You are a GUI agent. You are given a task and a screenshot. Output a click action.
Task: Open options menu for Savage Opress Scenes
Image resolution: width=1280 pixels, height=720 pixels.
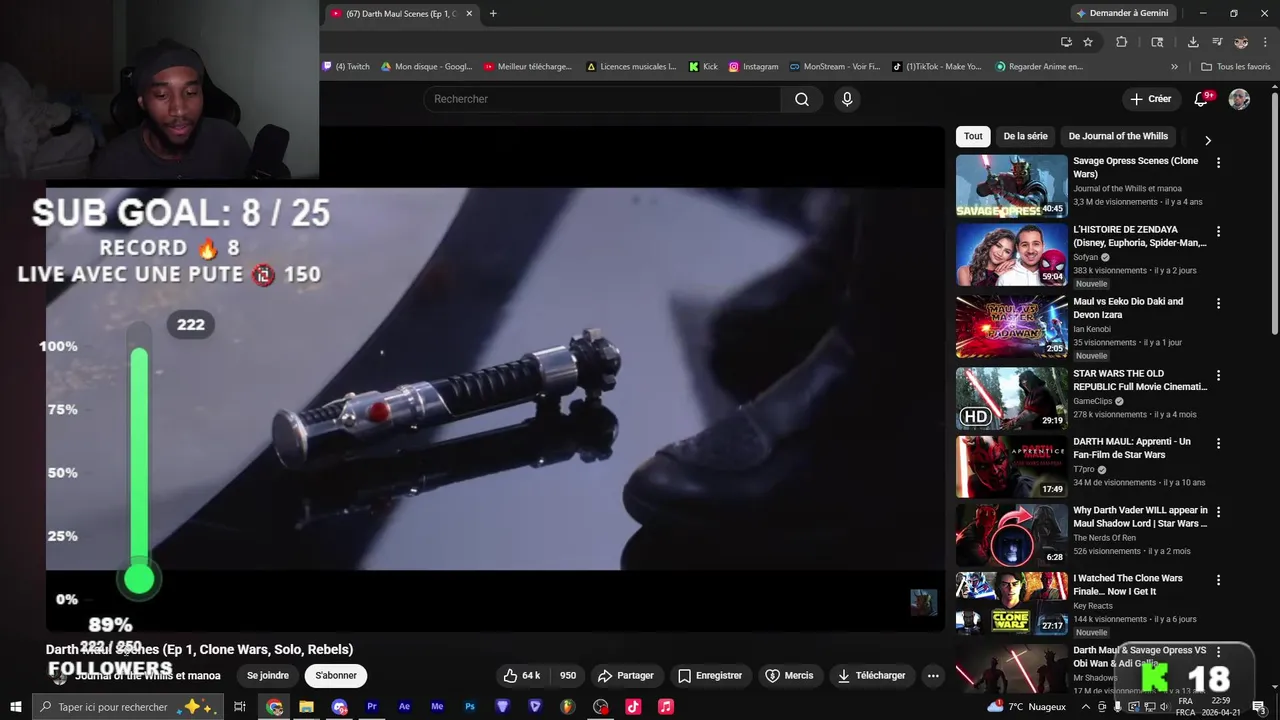1218,162
